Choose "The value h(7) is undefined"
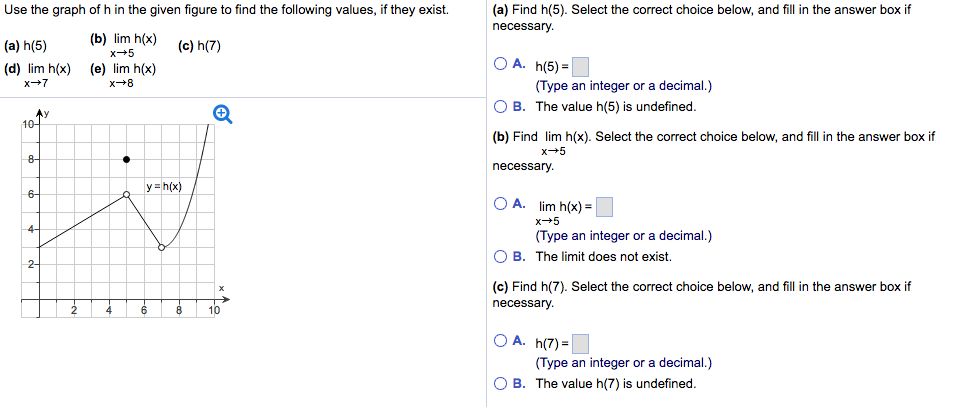 click(x=500, y=383)
